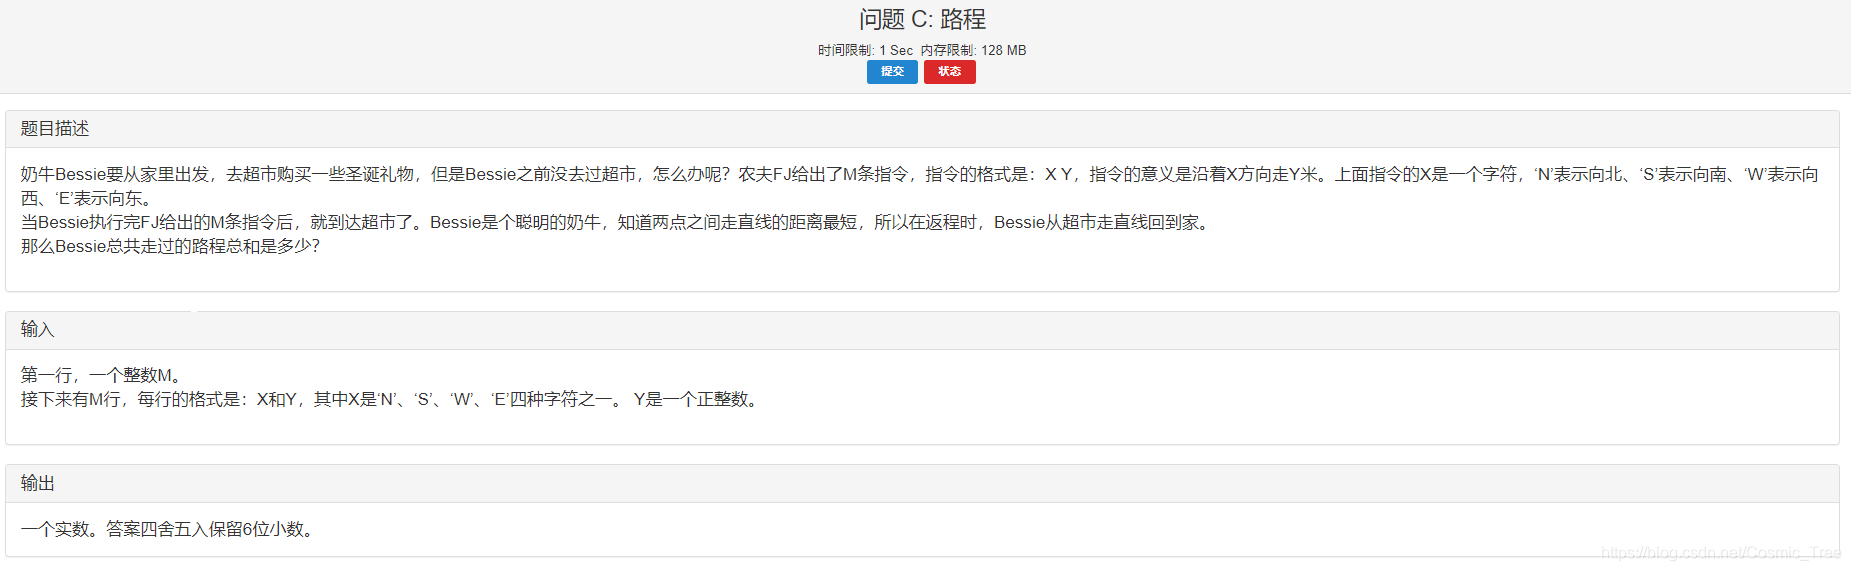
Task: Select the title 问题 C: 路程
Action: click(922, 19)
